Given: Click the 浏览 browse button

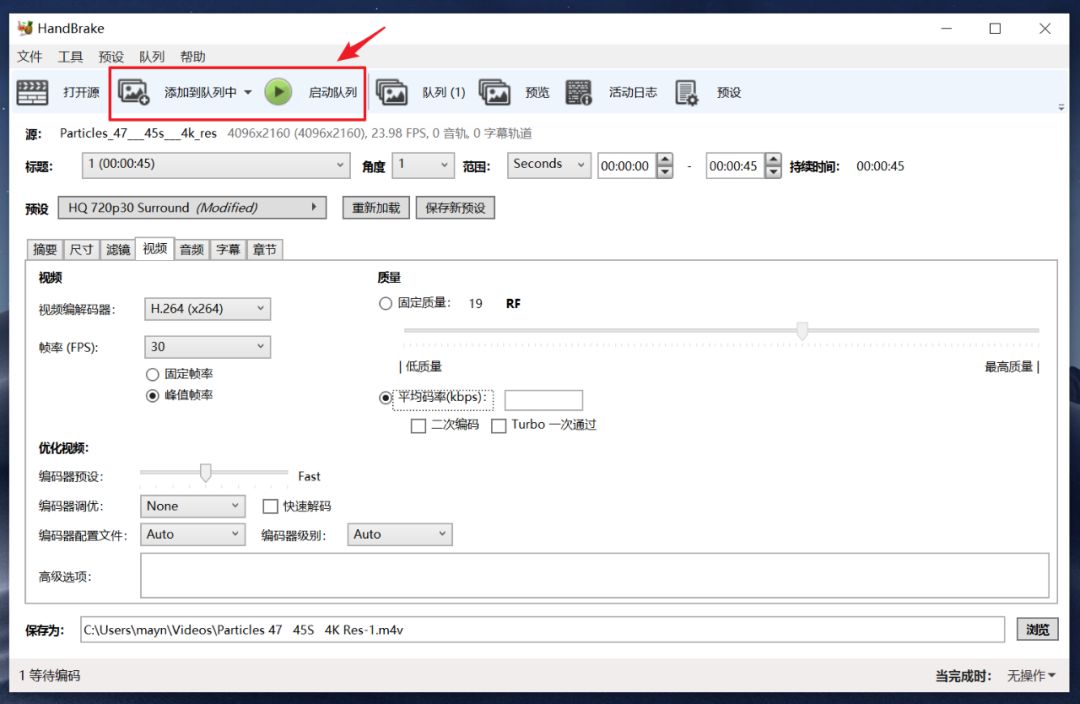Looking at the screenshot, I should click(1037, 629).
